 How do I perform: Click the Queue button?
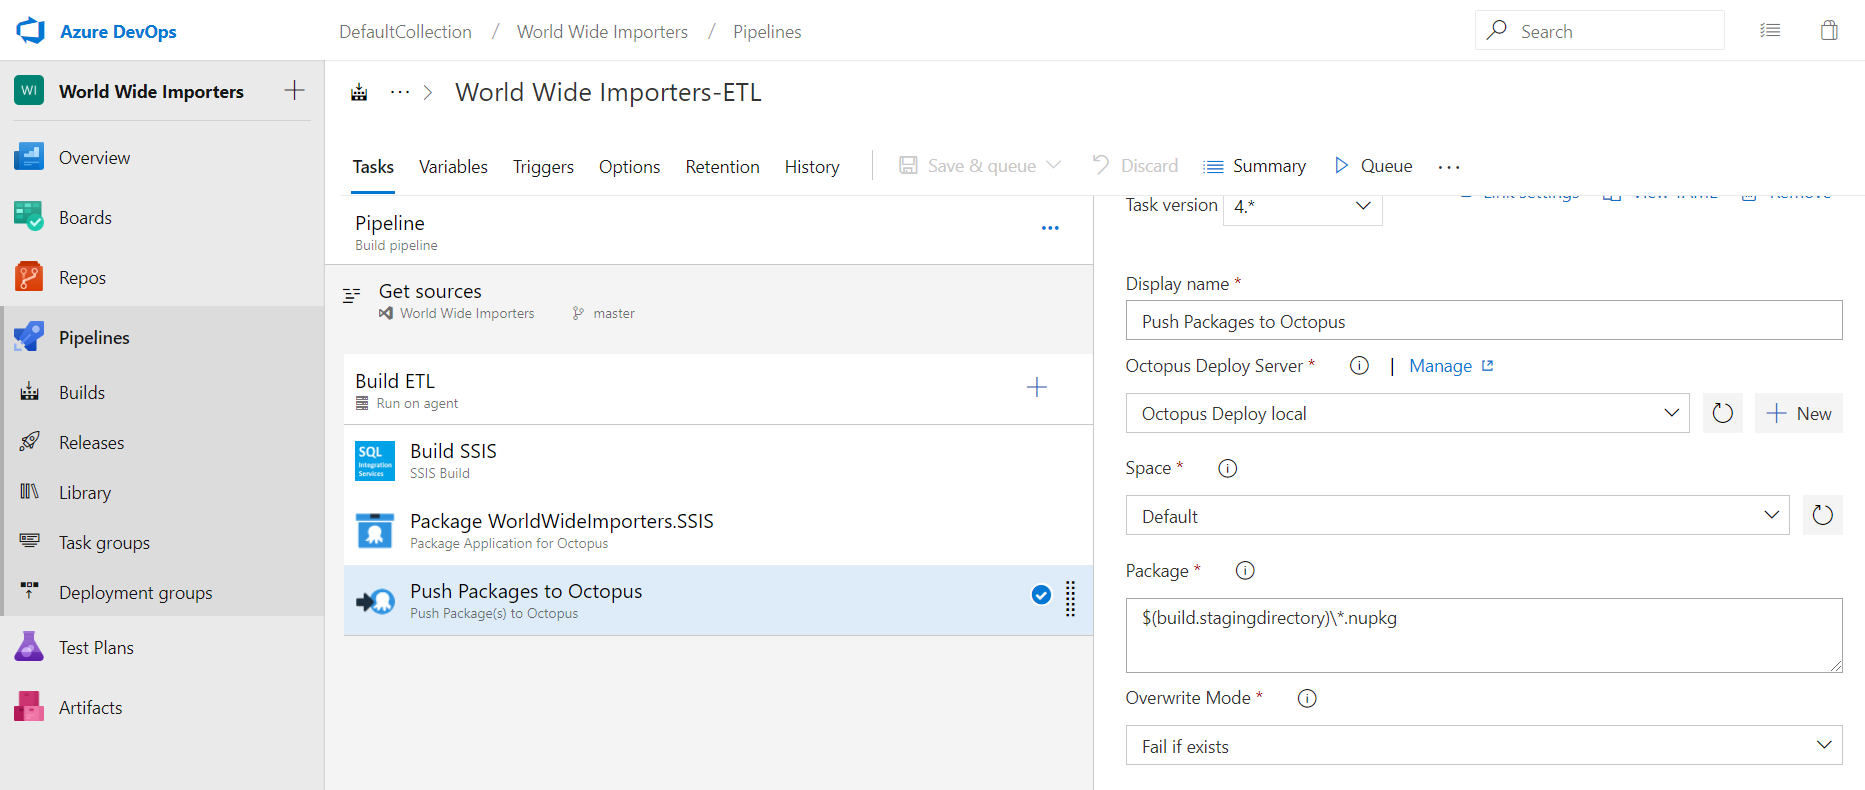[1374, 166]
